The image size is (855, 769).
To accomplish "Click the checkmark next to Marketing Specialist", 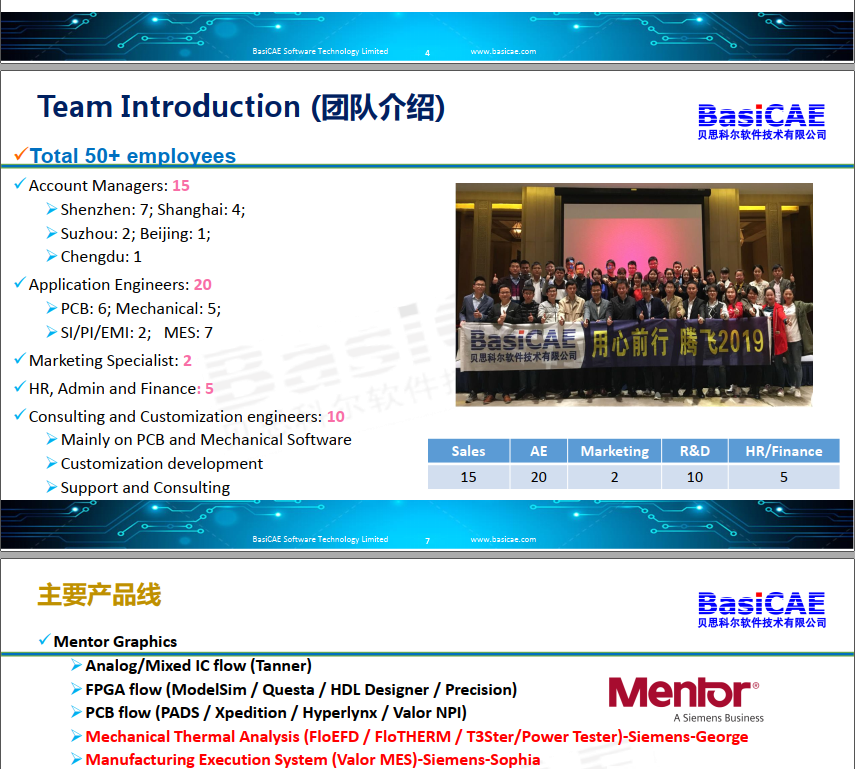I will 20,360.
